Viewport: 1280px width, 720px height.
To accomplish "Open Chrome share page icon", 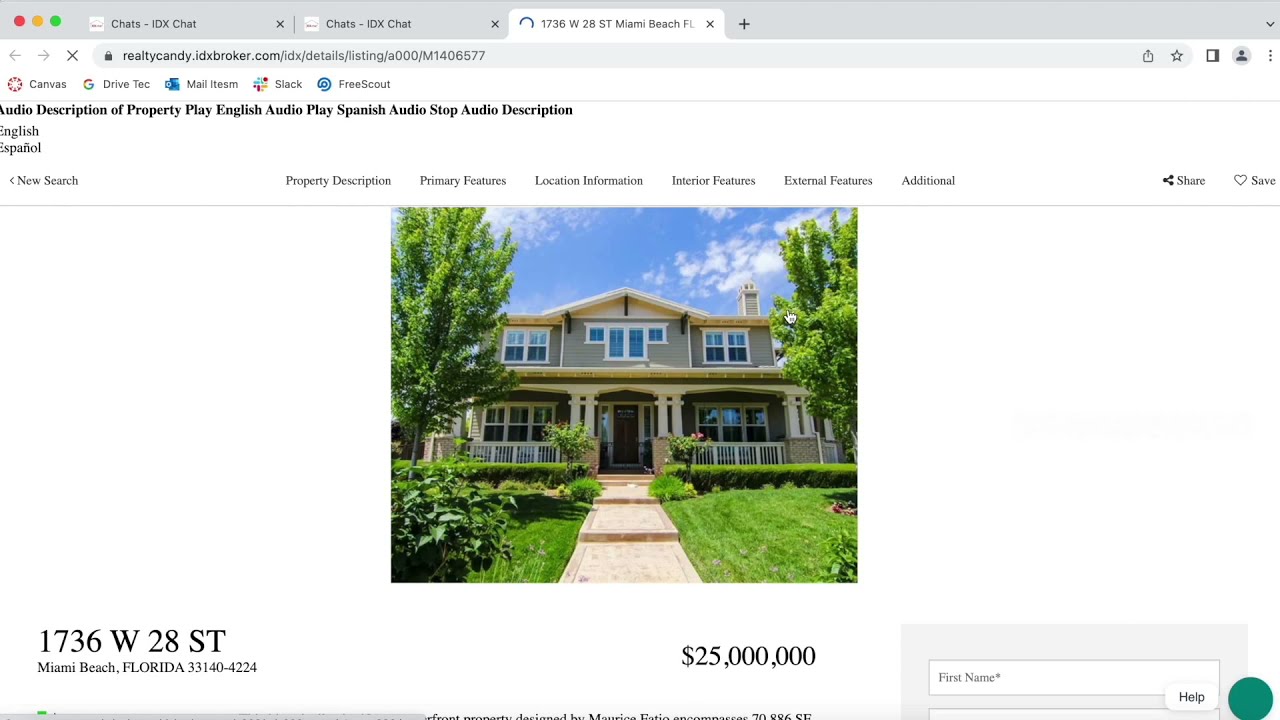I will click(1148, 56).
